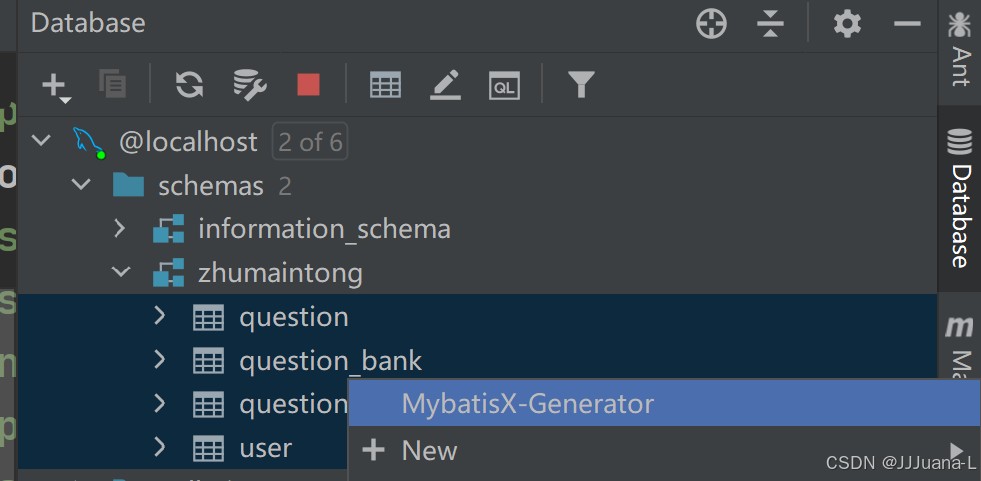Click the Filter funnel icon
Screen dimensions: 981x481
(581, 85)
